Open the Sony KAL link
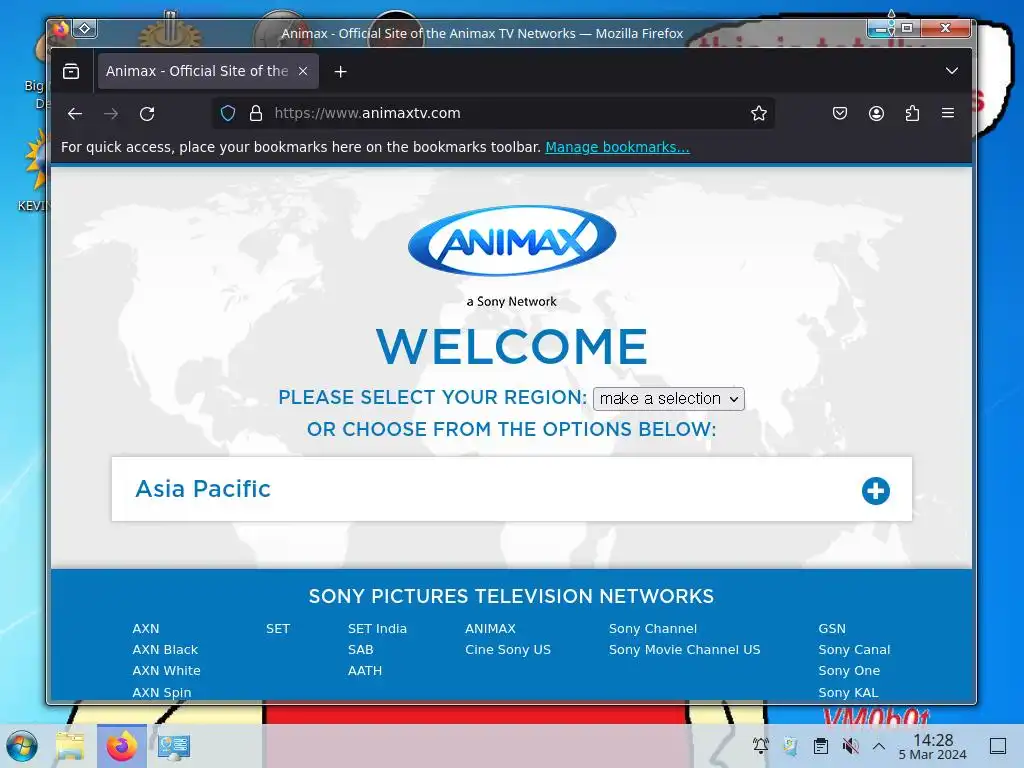Viewport: 1024px width, 768px height. (848, 692)
